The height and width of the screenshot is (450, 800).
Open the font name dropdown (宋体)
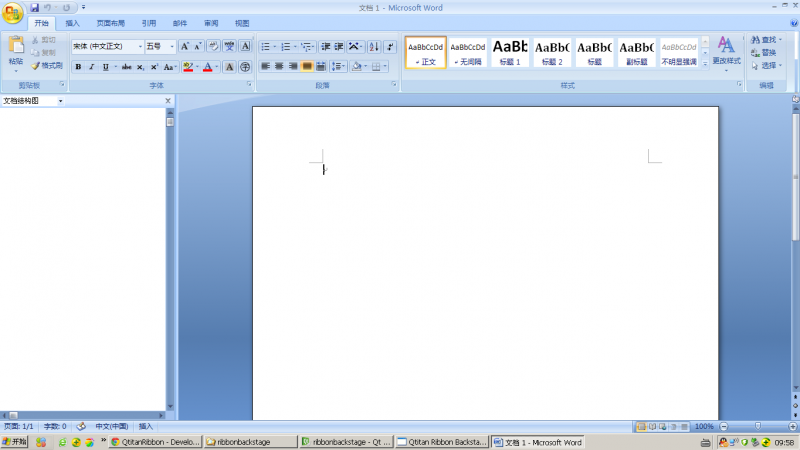140,46
